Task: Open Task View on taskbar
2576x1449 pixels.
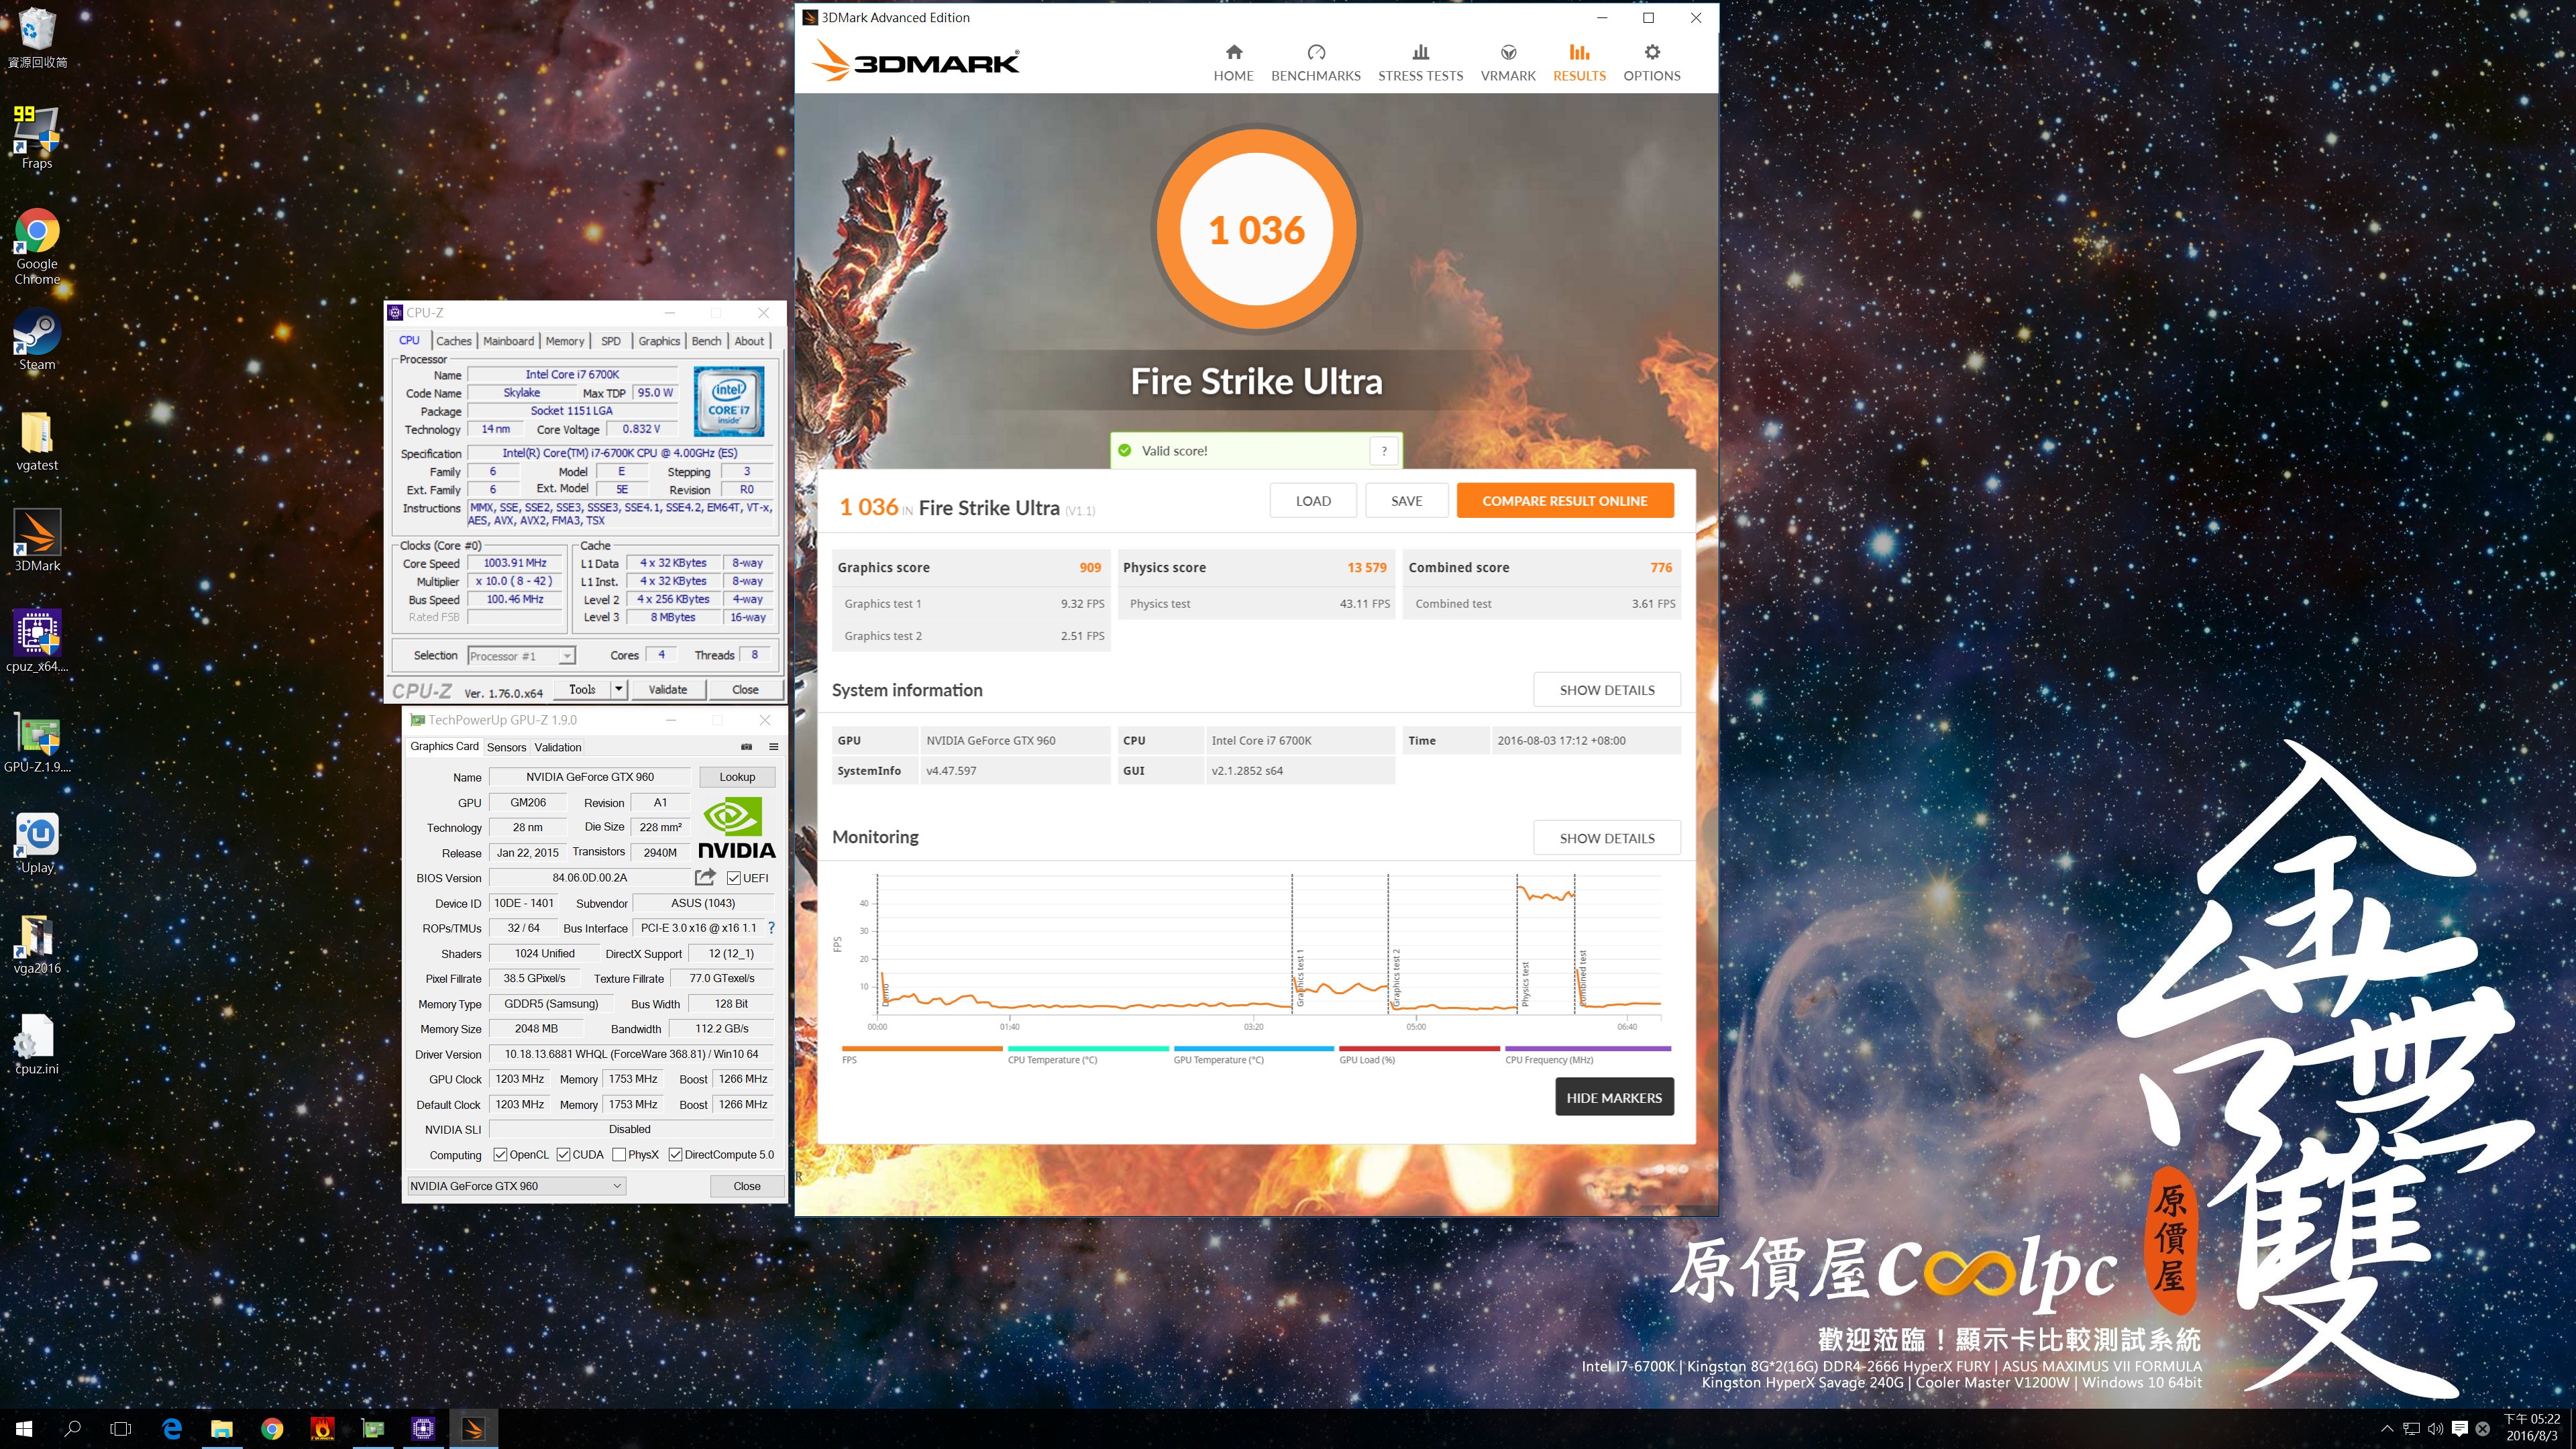Action: point(120,1429)
